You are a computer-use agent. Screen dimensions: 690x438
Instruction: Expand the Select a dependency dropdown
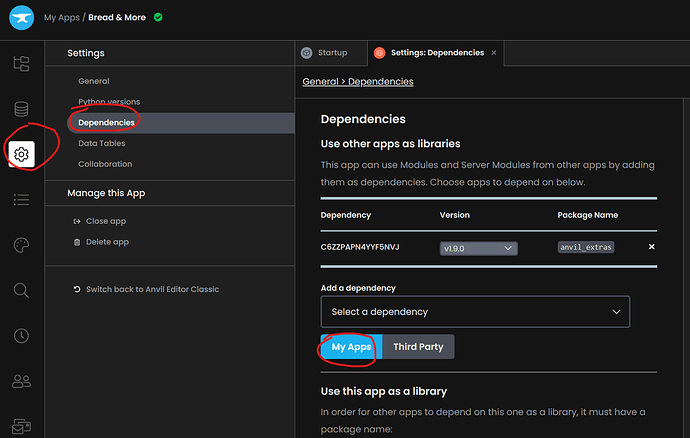click(475, 312)
